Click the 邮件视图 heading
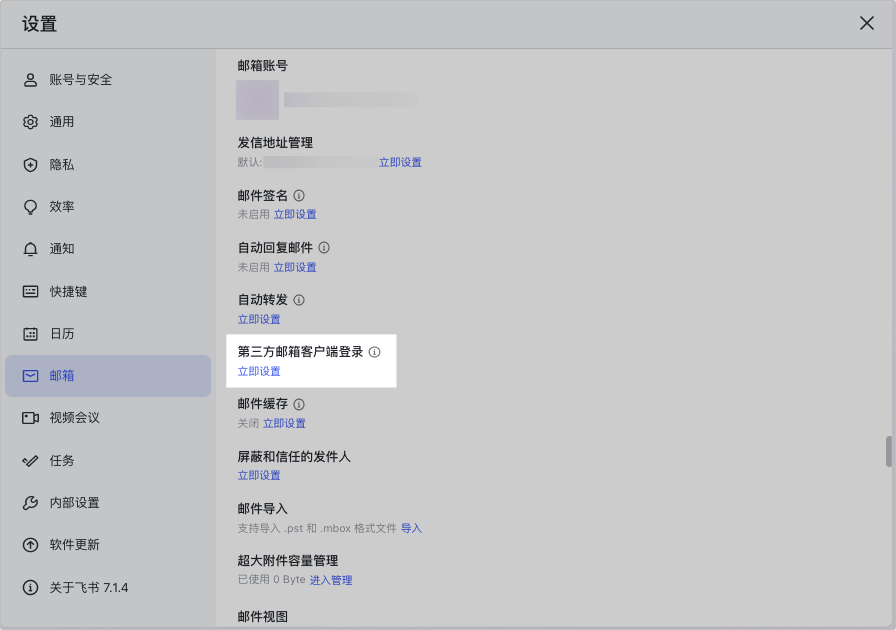The width and height of the screenshot is (896, 630). pos(263,616)
